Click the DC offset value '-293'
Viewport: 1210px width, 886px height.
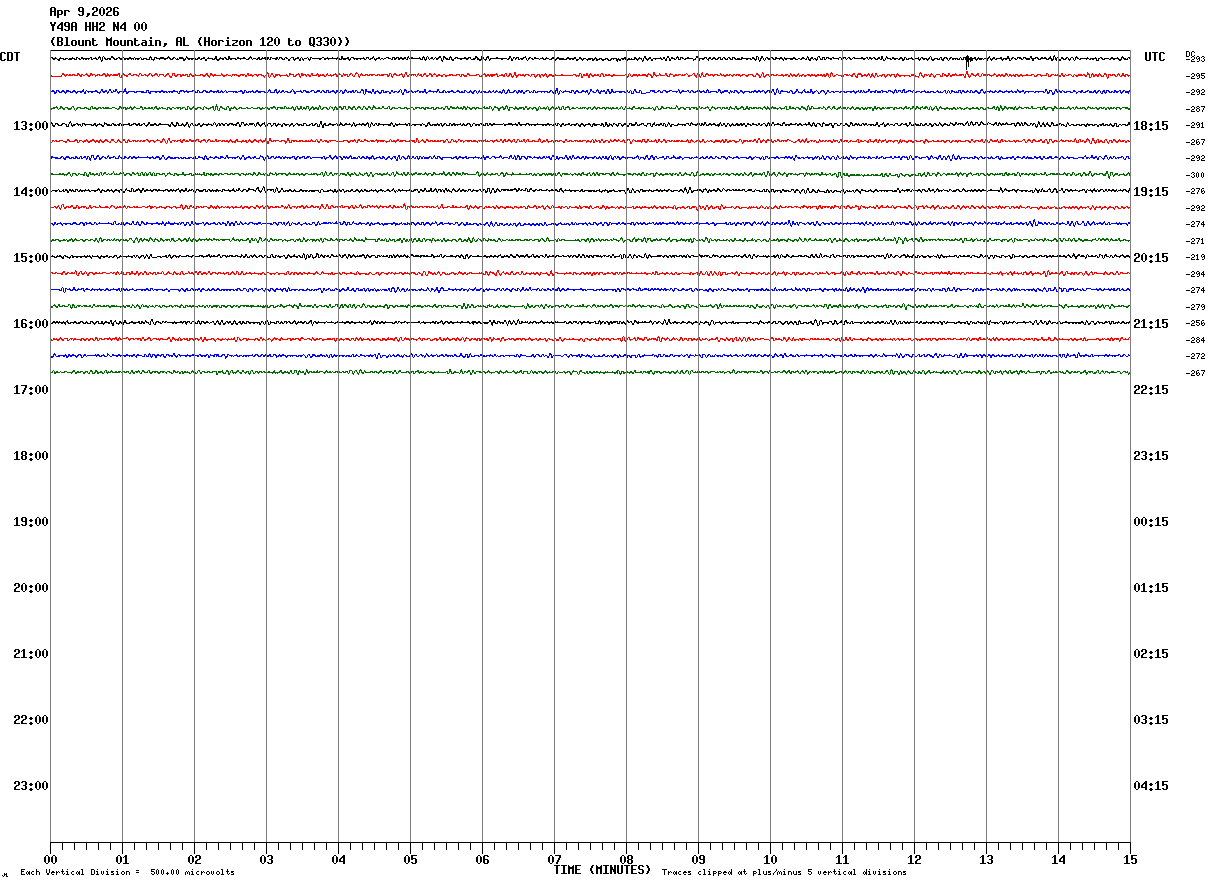(x=1195, y=60)
